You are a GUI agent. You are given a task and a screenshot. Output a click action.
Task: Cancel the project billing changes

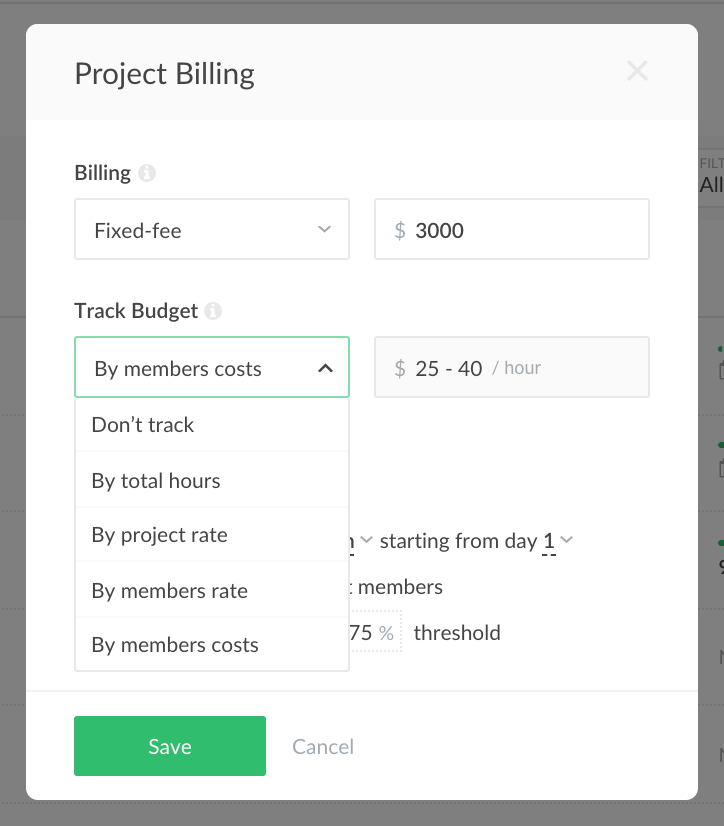point(322,745)
